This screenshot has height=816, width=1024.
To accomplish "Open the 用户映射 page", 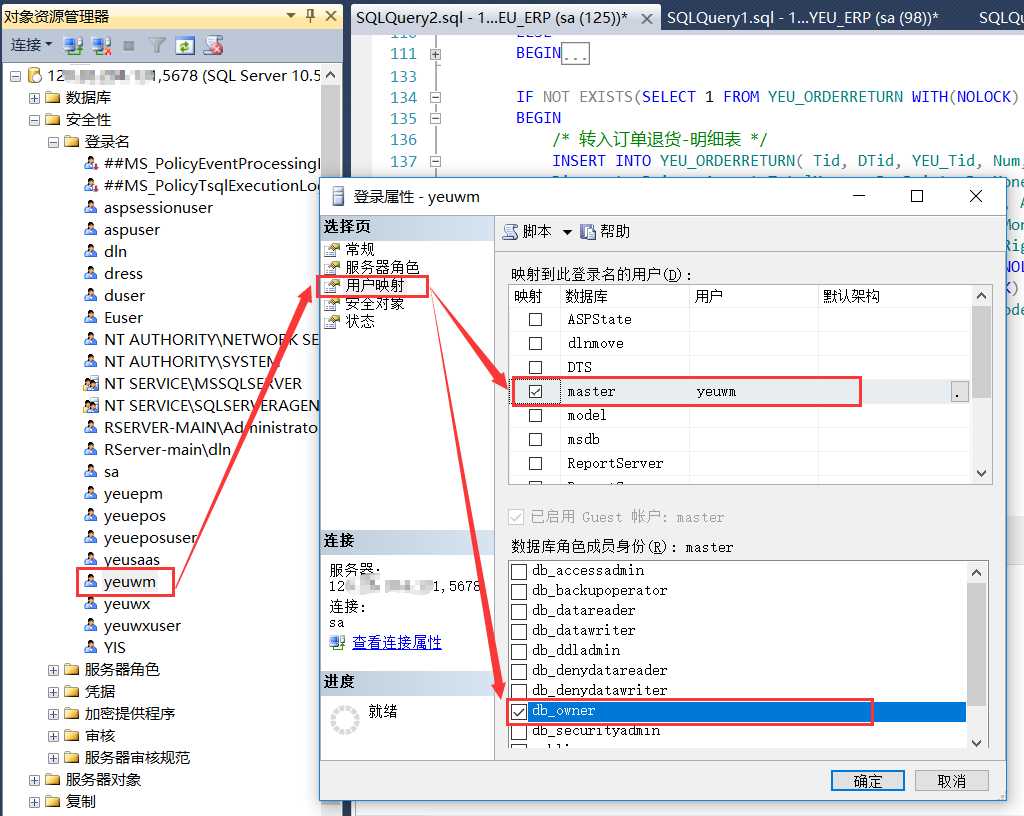I will coord(375,285).
